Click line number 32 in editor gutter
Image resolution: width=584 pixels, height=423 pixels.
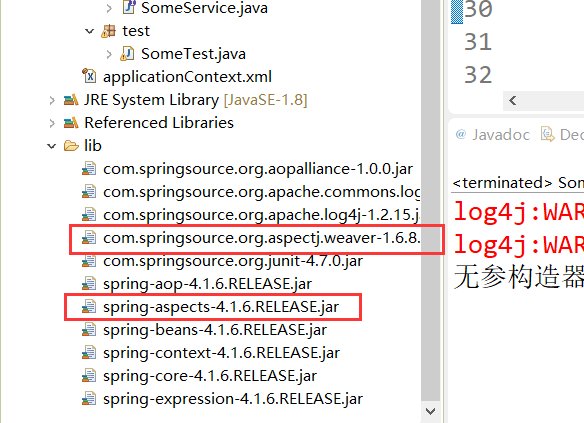point(478,75)
